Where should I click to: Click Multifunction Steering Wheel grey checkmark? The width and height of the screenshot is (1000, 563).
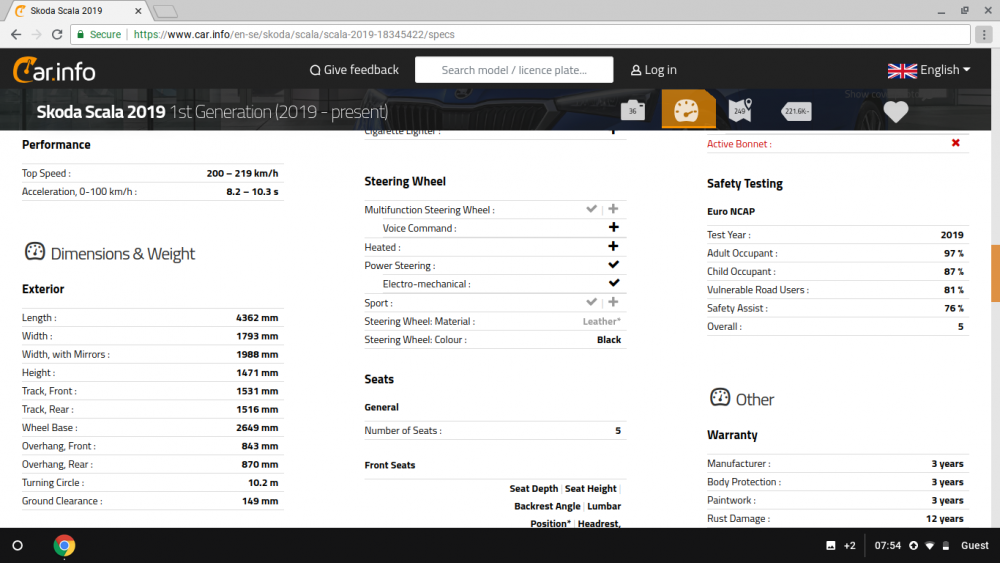point(591,208)
